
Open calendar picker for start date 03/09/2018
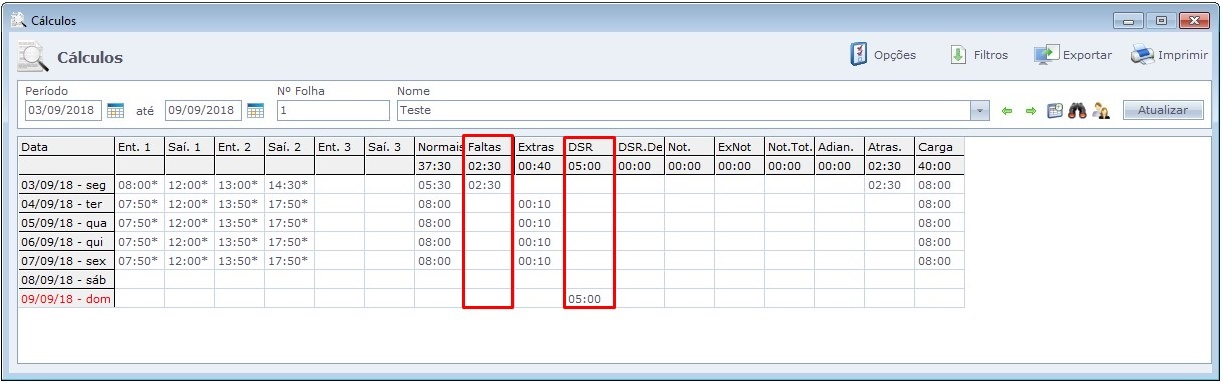click(x=115, y=110)
